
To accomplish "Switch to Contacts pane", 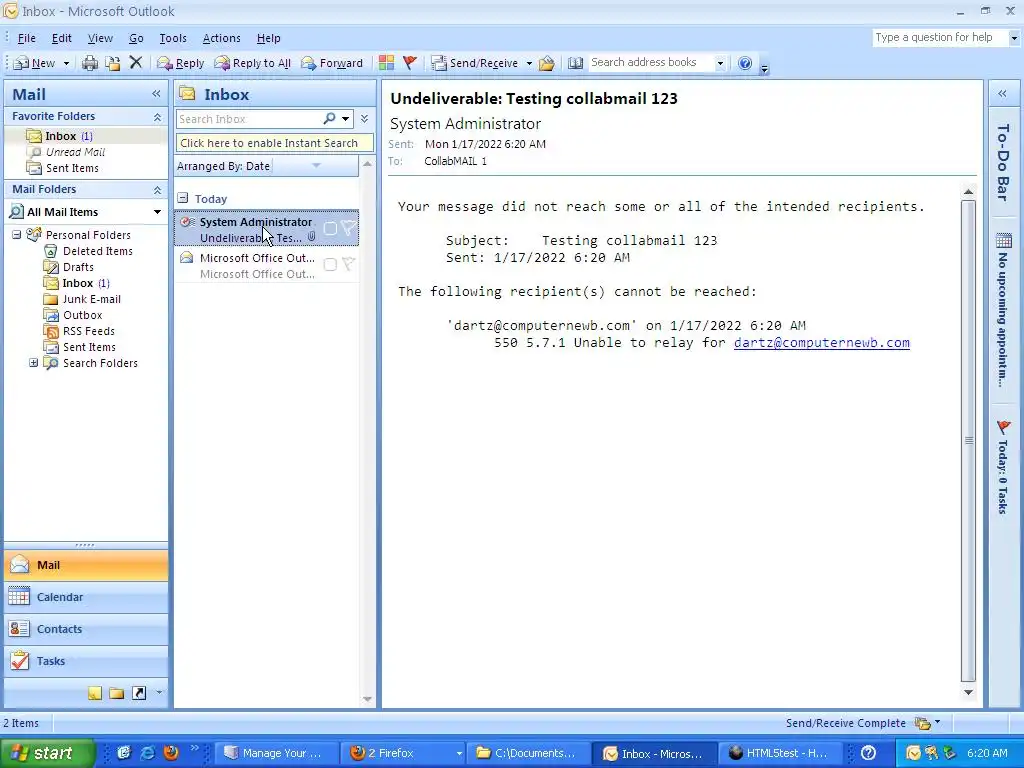I will tap(86, 629).
